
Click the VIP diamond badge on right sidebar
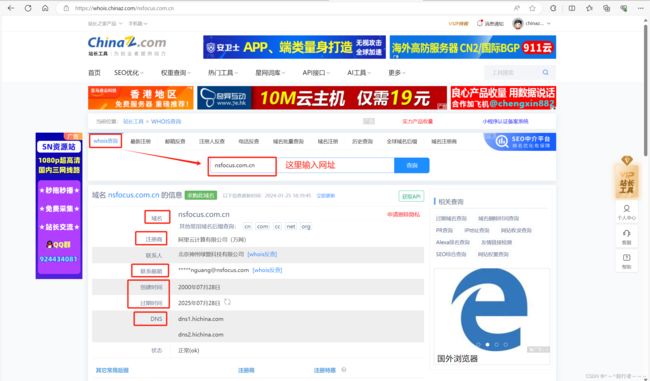pos(626,160)
